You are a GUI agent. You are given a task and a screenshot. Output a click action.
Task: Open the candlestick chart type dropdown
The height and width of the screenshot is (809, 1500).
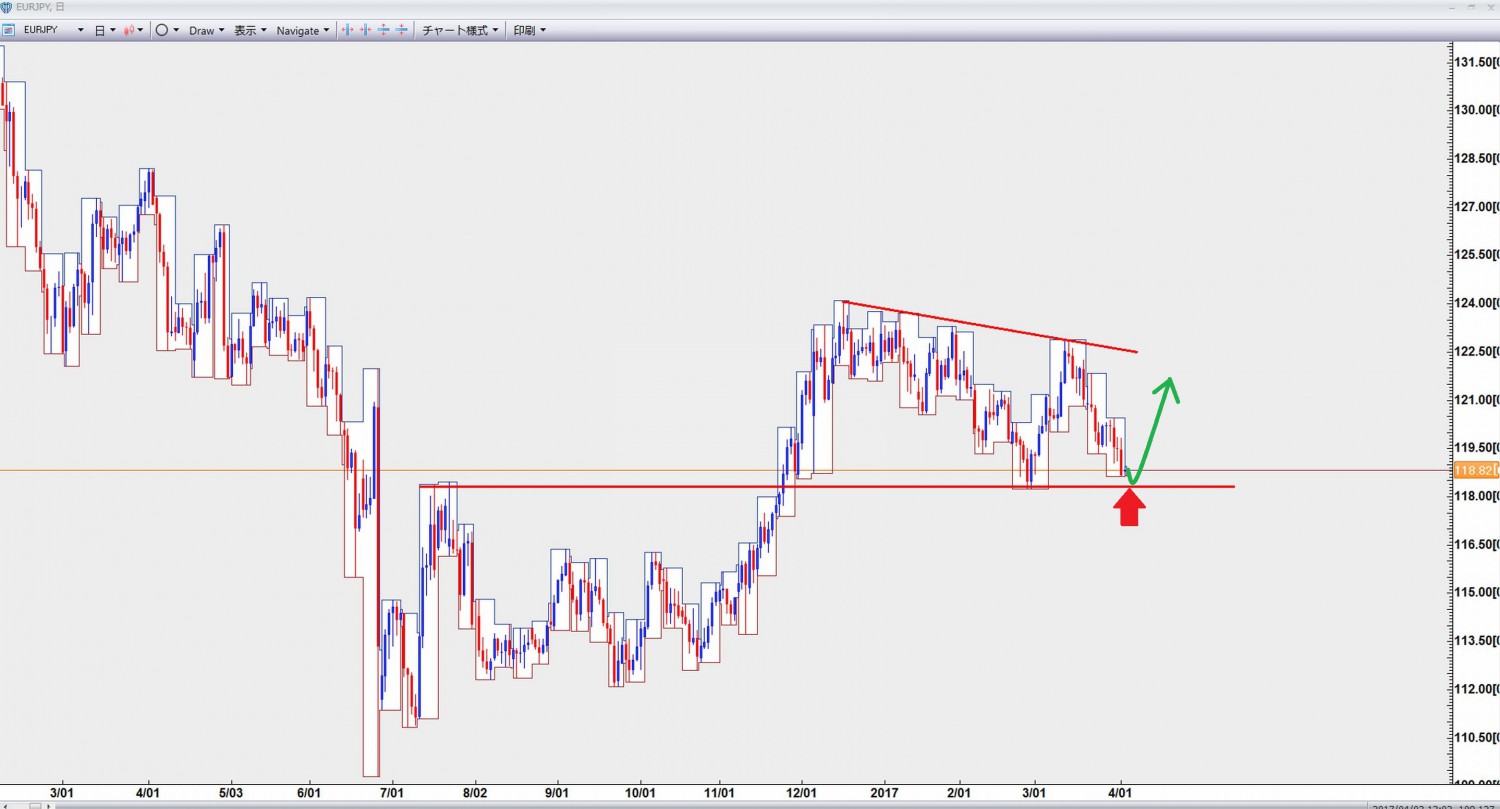133,30
